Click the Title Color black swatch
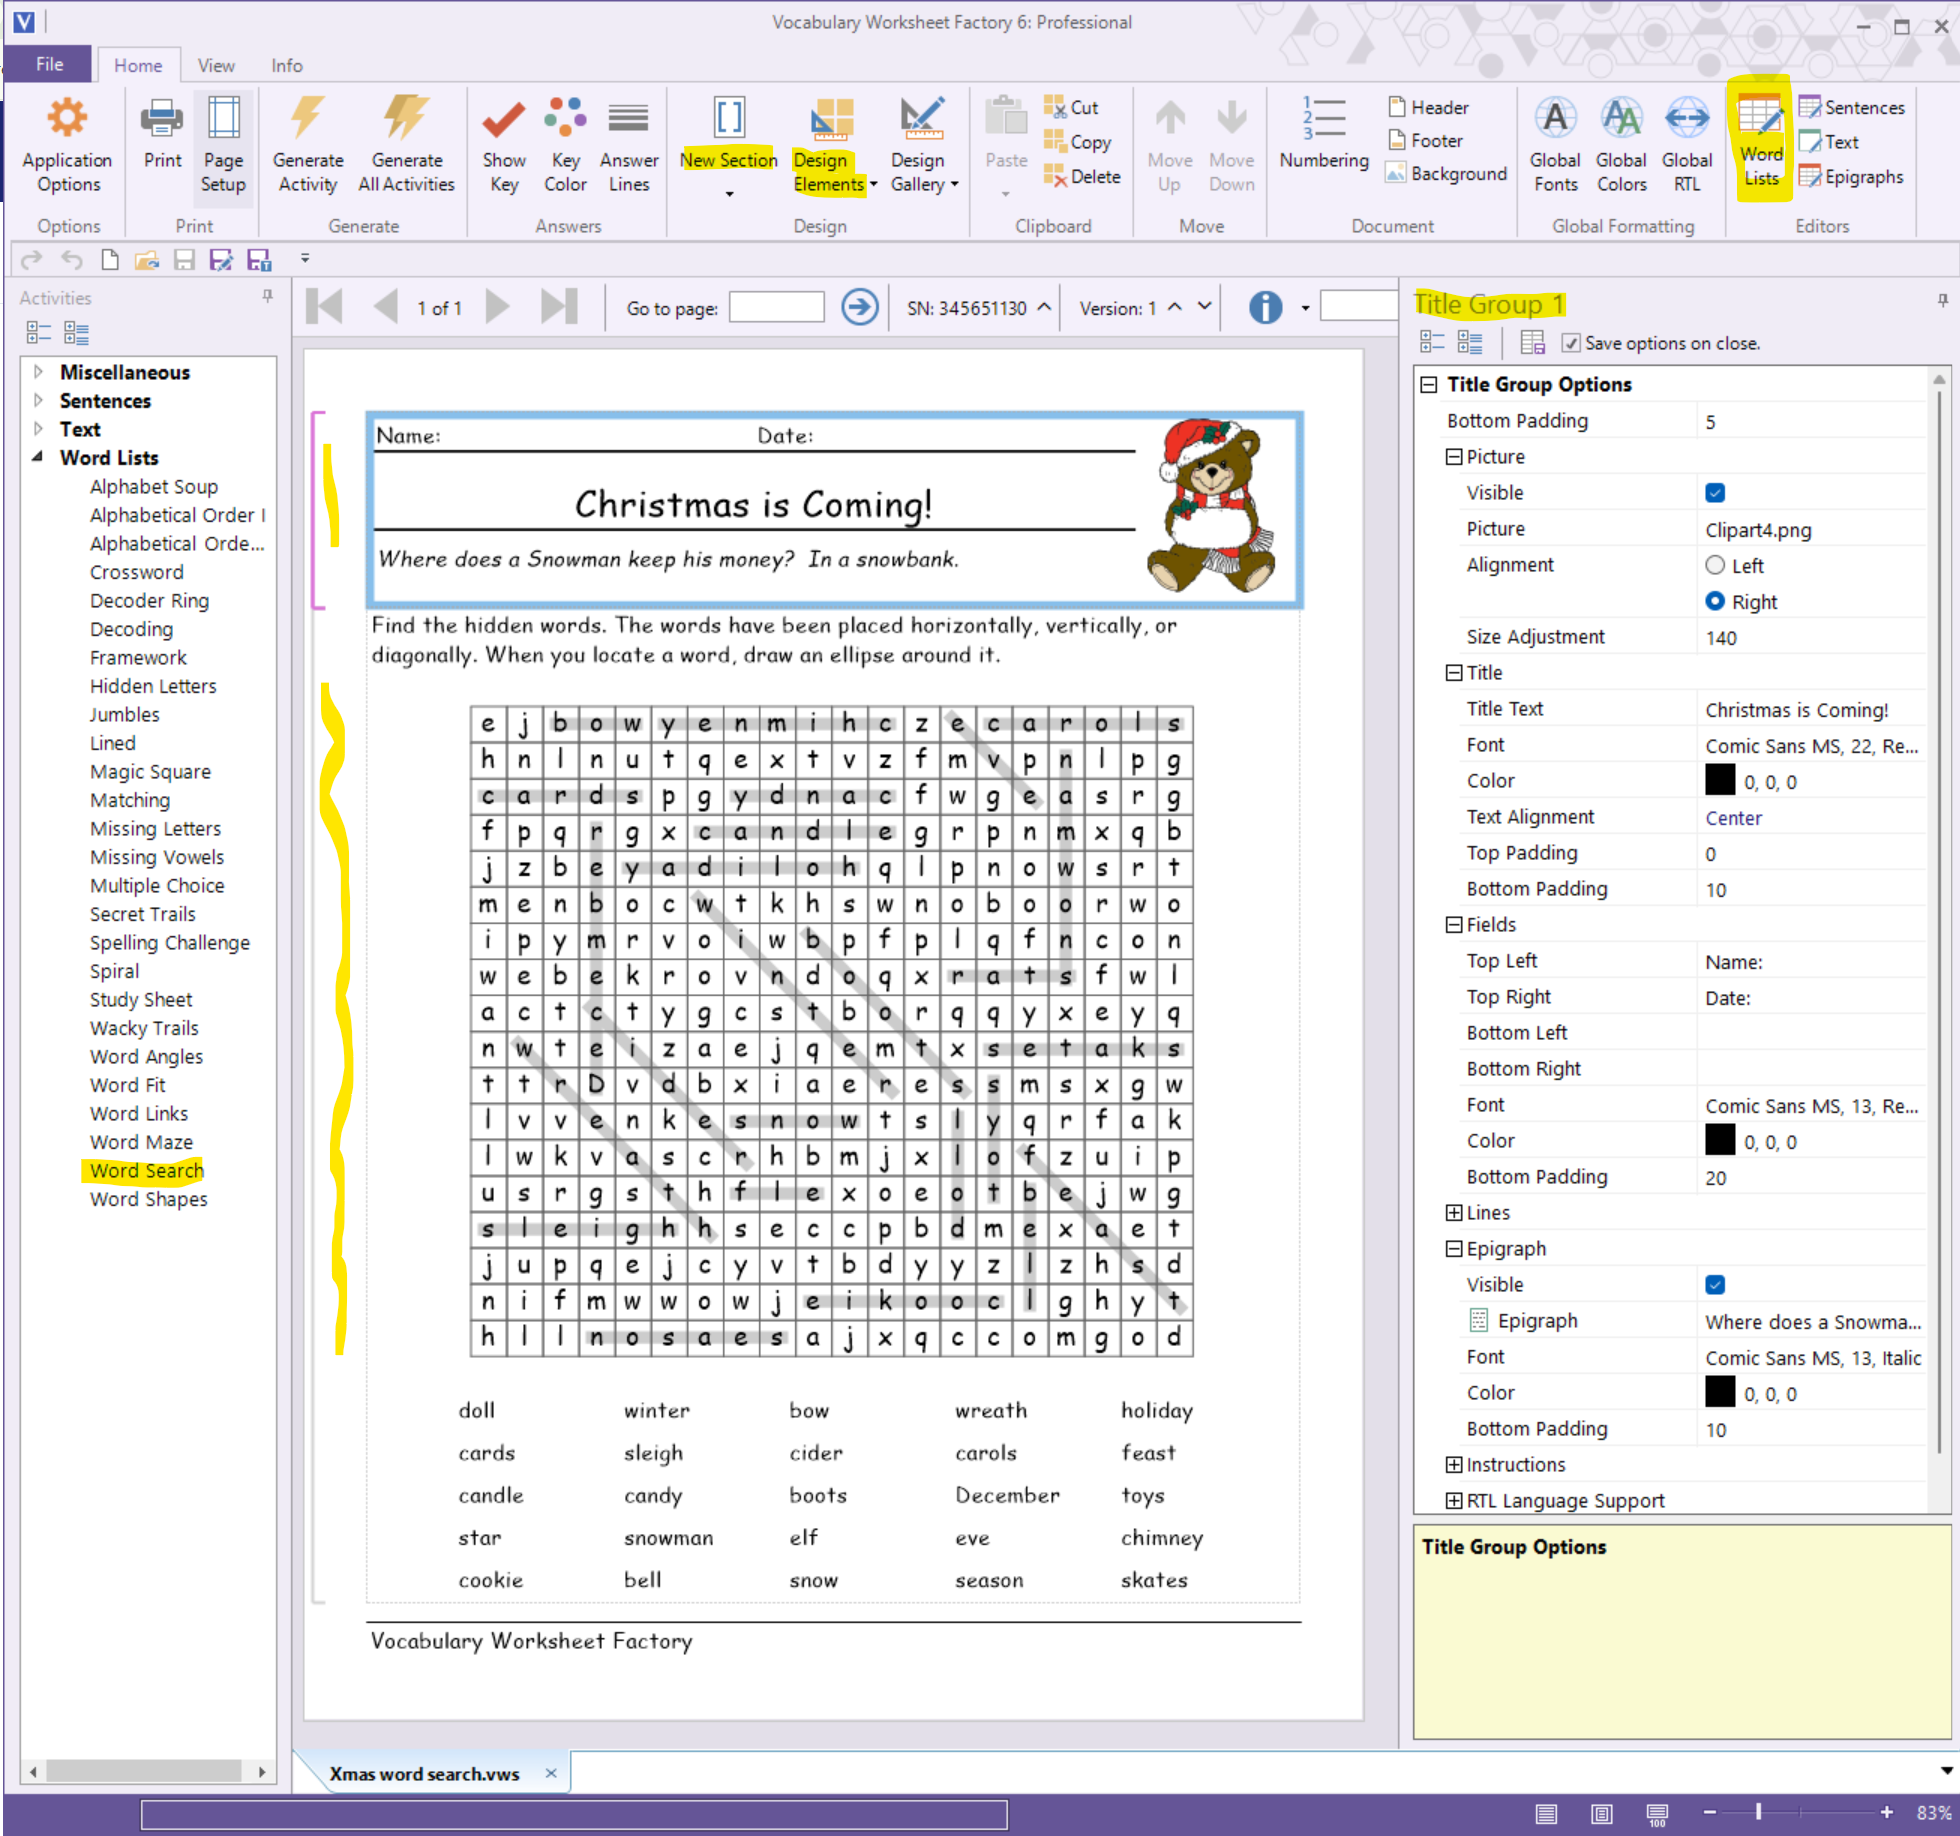 point(1719,781)
